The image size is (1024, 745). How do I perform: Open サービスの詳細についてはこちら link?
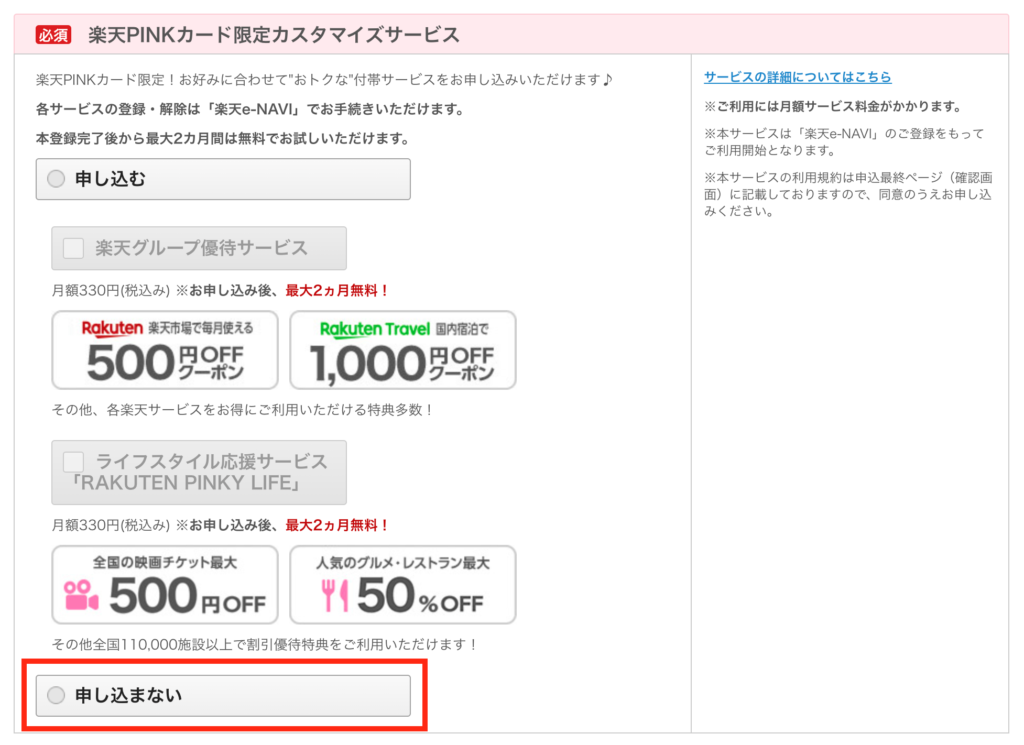click(x=797, y=77)
